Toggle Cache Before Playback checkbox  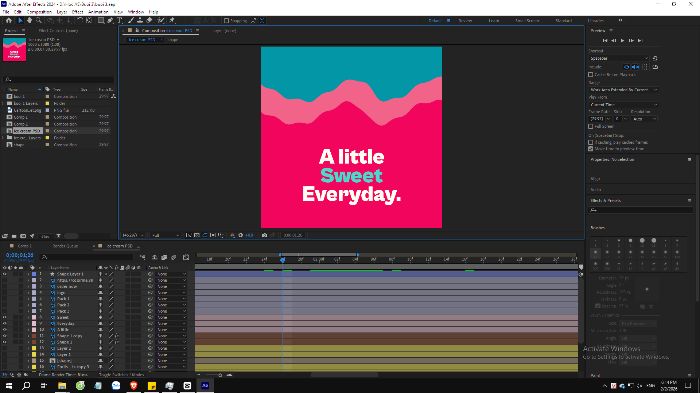pyautogui.click(x=591, y=75)
